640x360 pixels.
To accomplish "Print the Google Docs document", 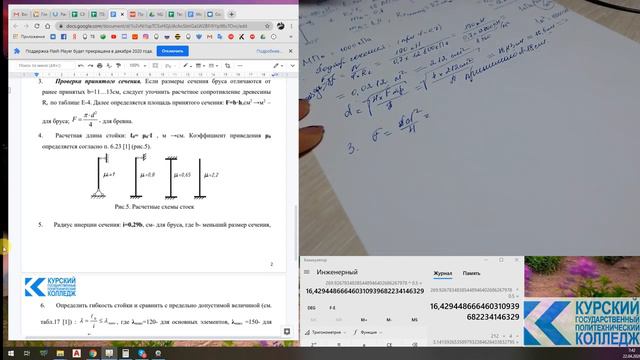I will [100, 65].
